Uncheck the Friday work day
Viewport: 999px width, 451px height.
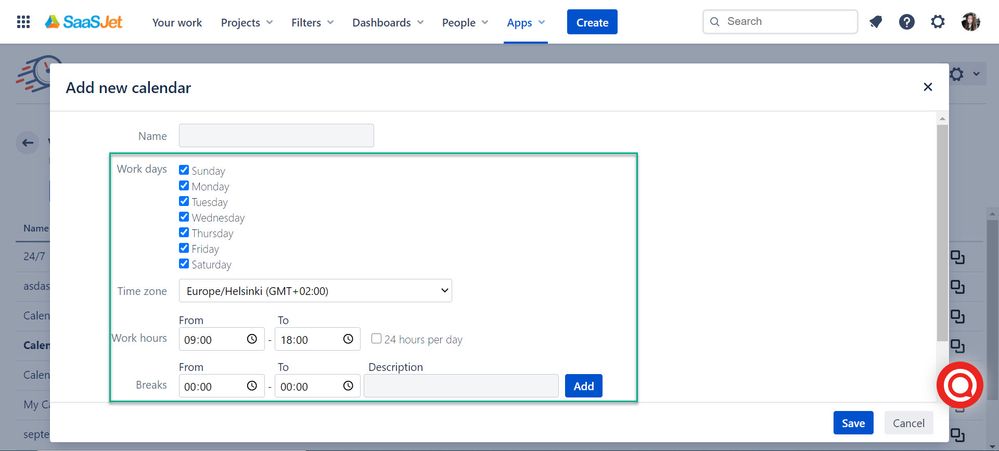coord(184,248)
